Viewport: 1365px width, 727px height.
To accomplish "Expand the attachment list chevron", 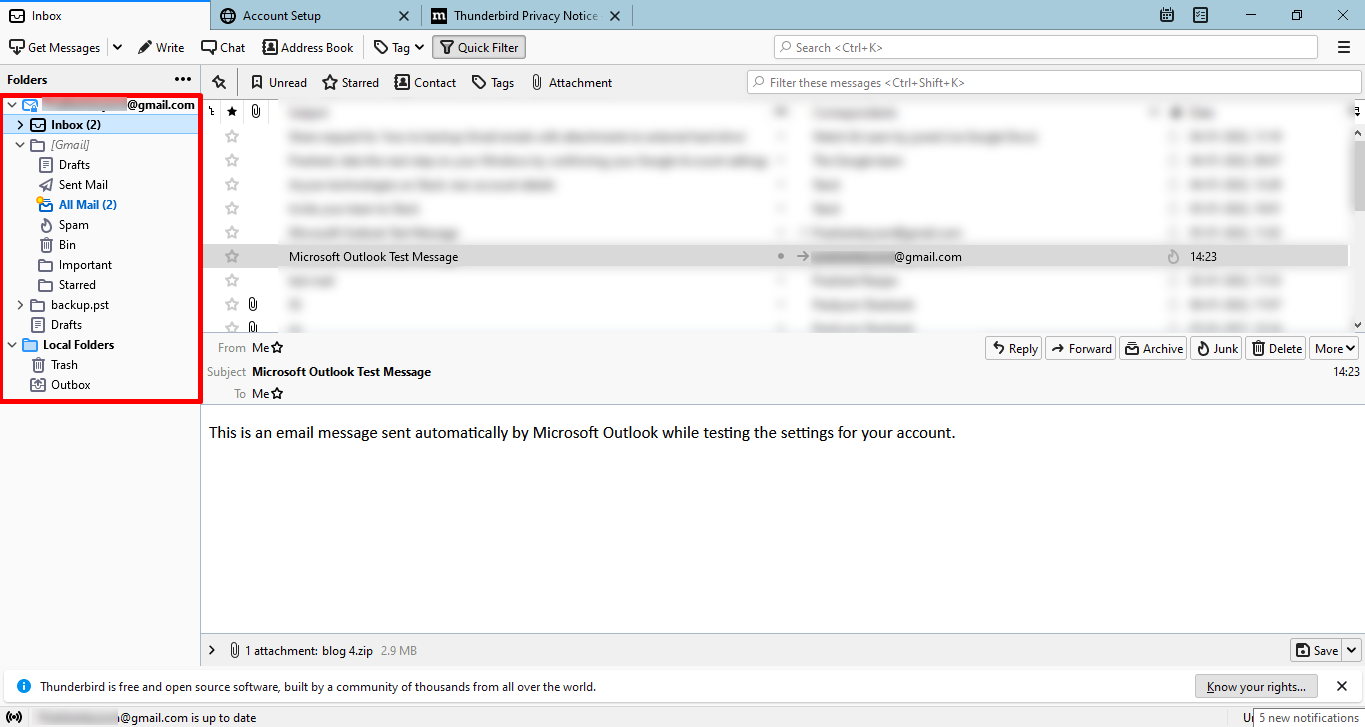I will click(x=212, y=650).
